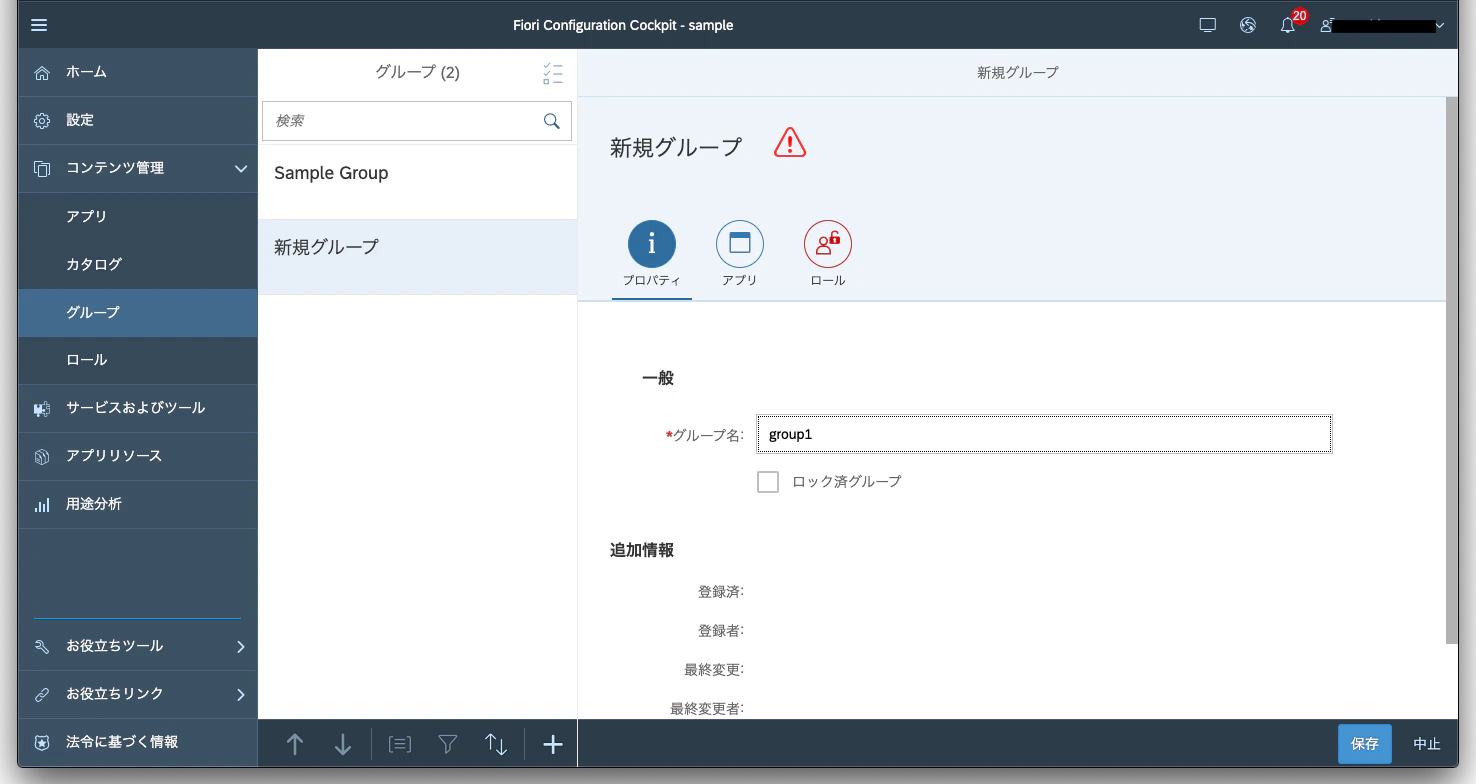Screen dimensions: 1476x784
Task: Go to ホーム in sidebar
Action: coord(138,73)
